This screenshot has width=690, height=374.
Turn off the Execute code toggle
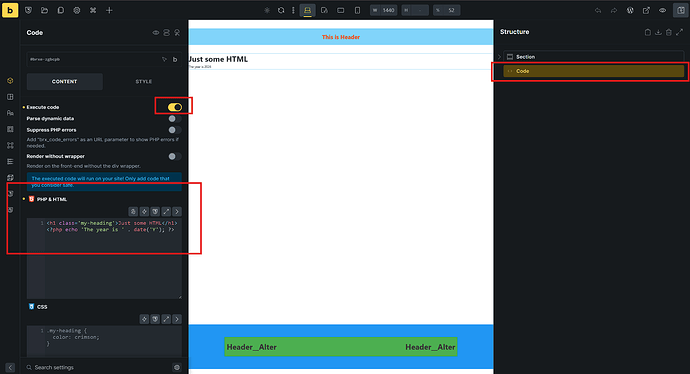click(175, 107)
